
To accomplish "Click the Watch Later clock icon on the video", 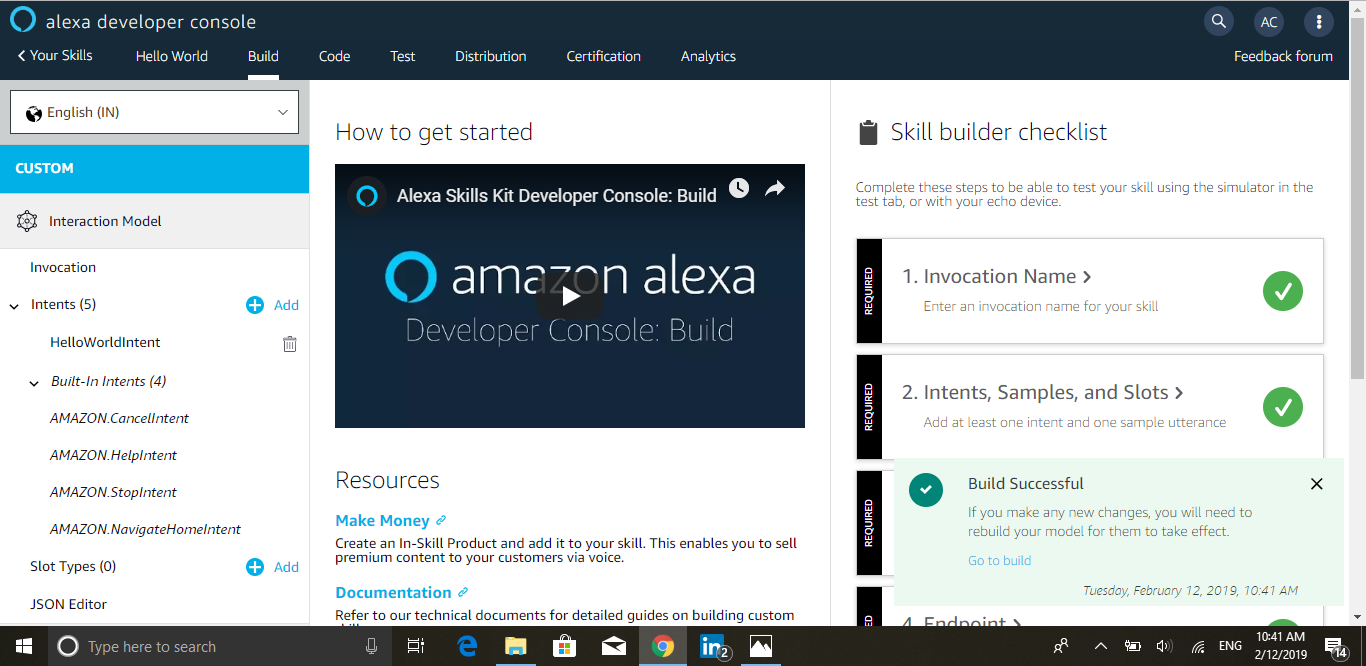I will [x=739, y=187].
